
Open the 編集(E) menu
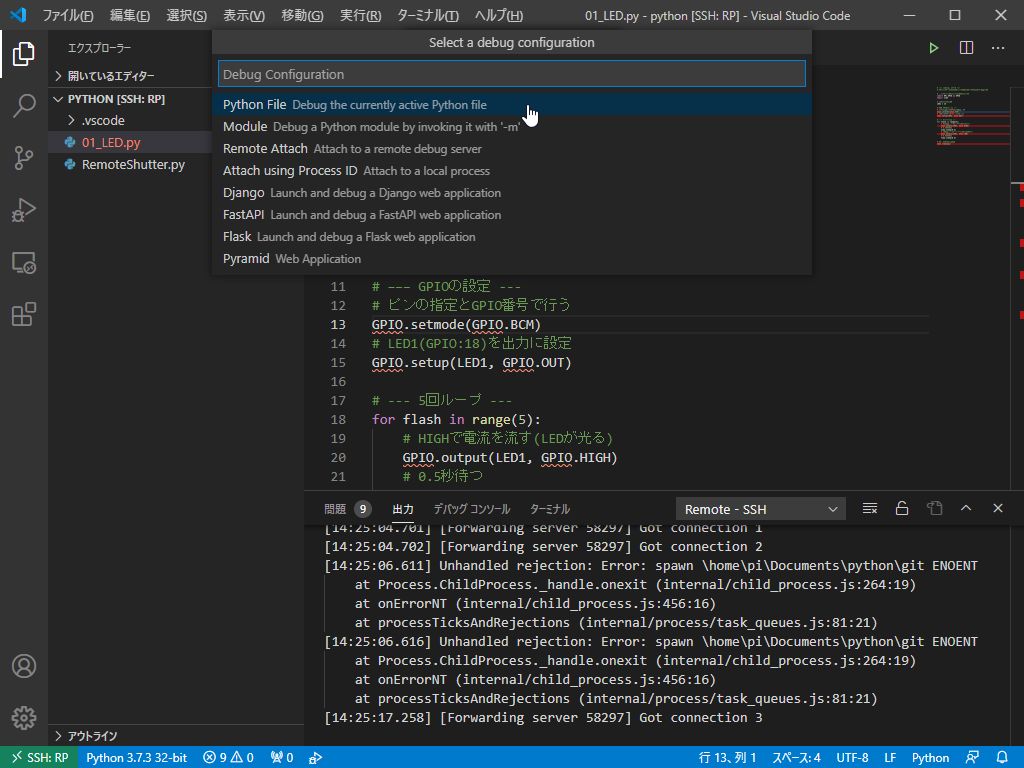pos(129,15)
